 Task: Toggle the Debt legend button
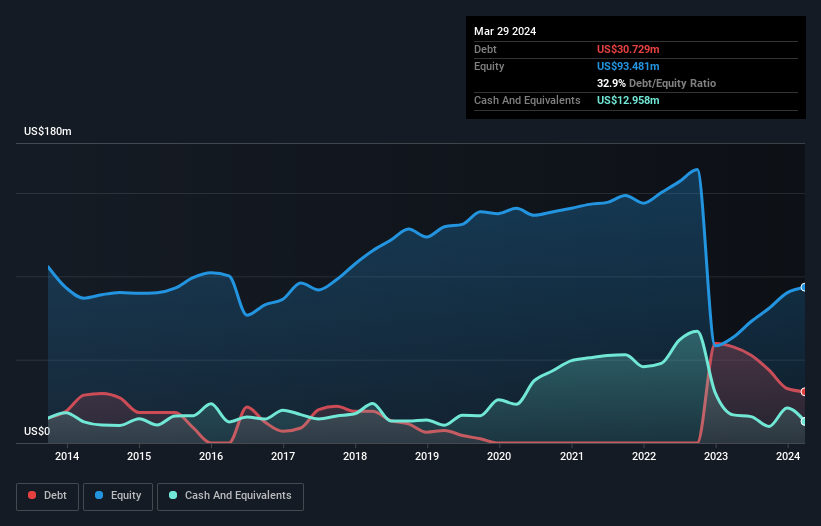point(48,496)
